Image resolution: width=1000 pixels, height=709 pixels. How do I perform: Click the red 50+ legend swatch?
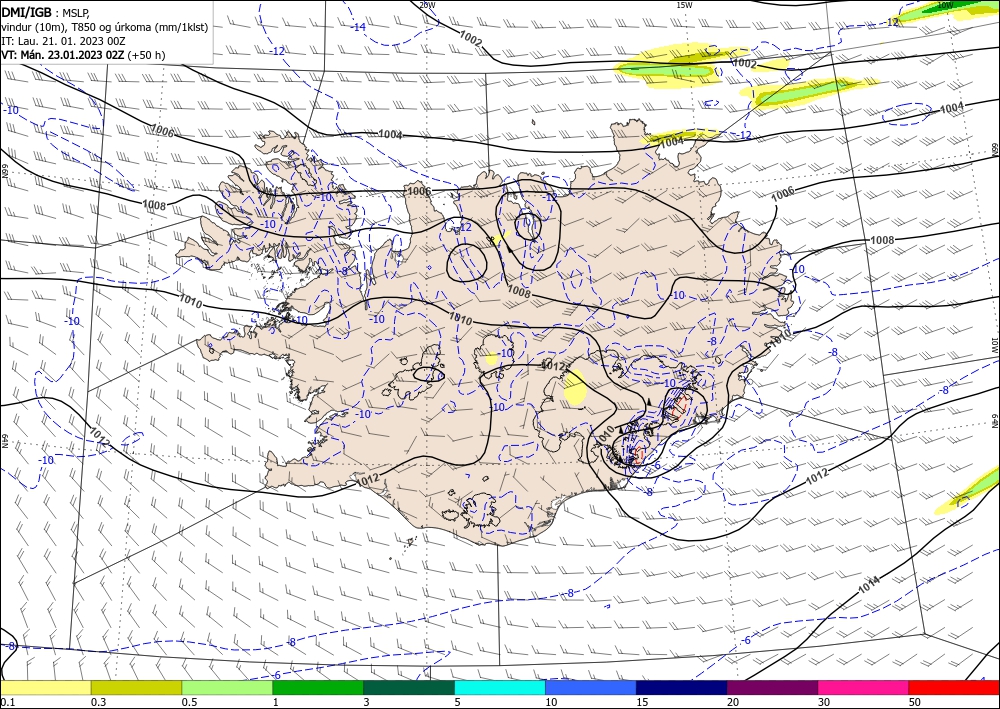954,687
